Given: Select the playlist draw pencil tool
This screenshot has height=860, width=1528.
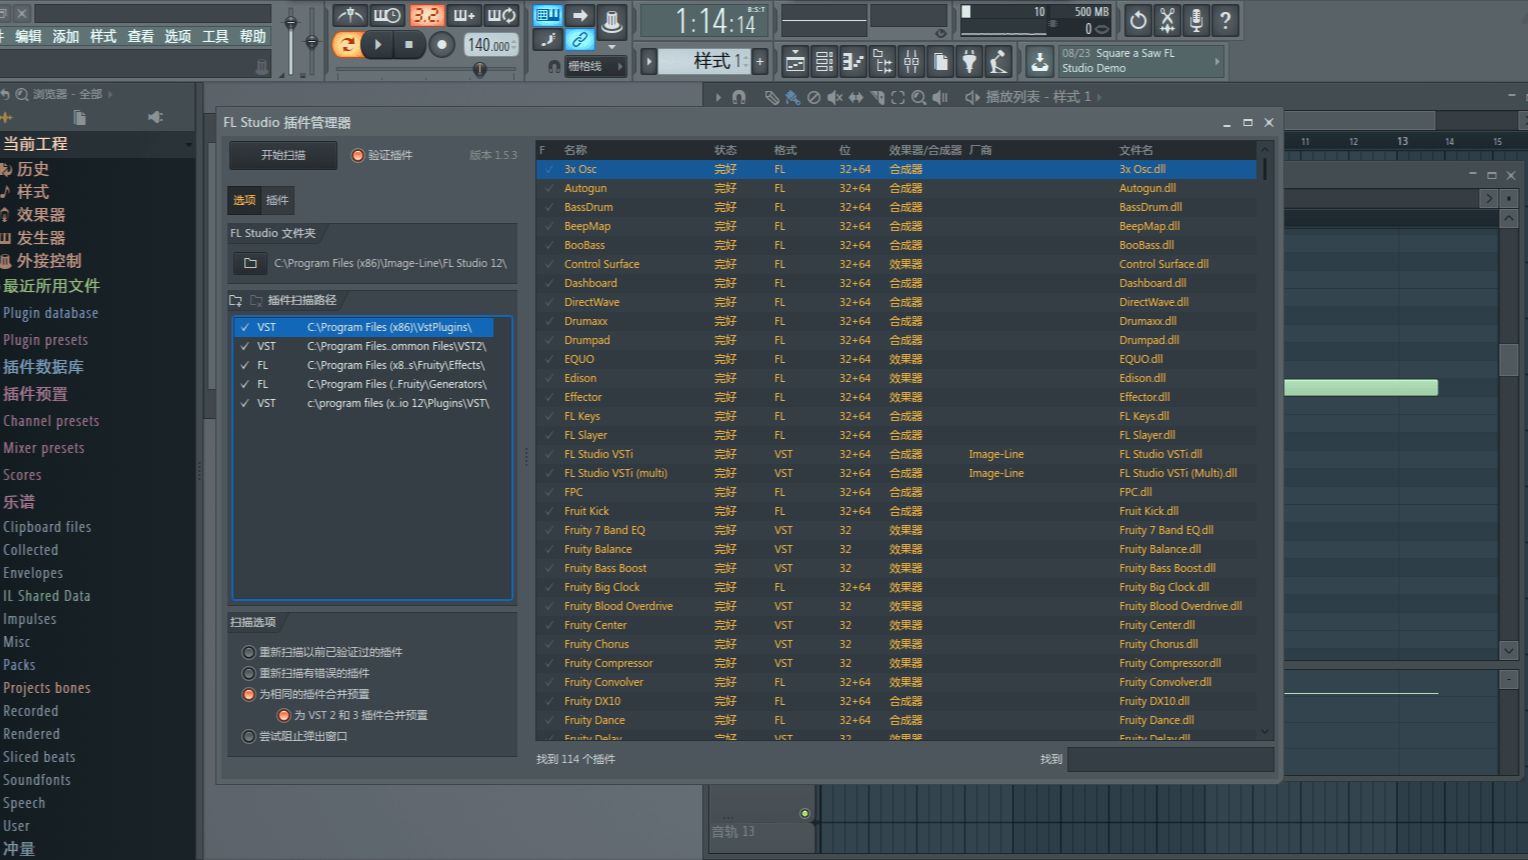Looking at the screenshot, I should (771, 97).
